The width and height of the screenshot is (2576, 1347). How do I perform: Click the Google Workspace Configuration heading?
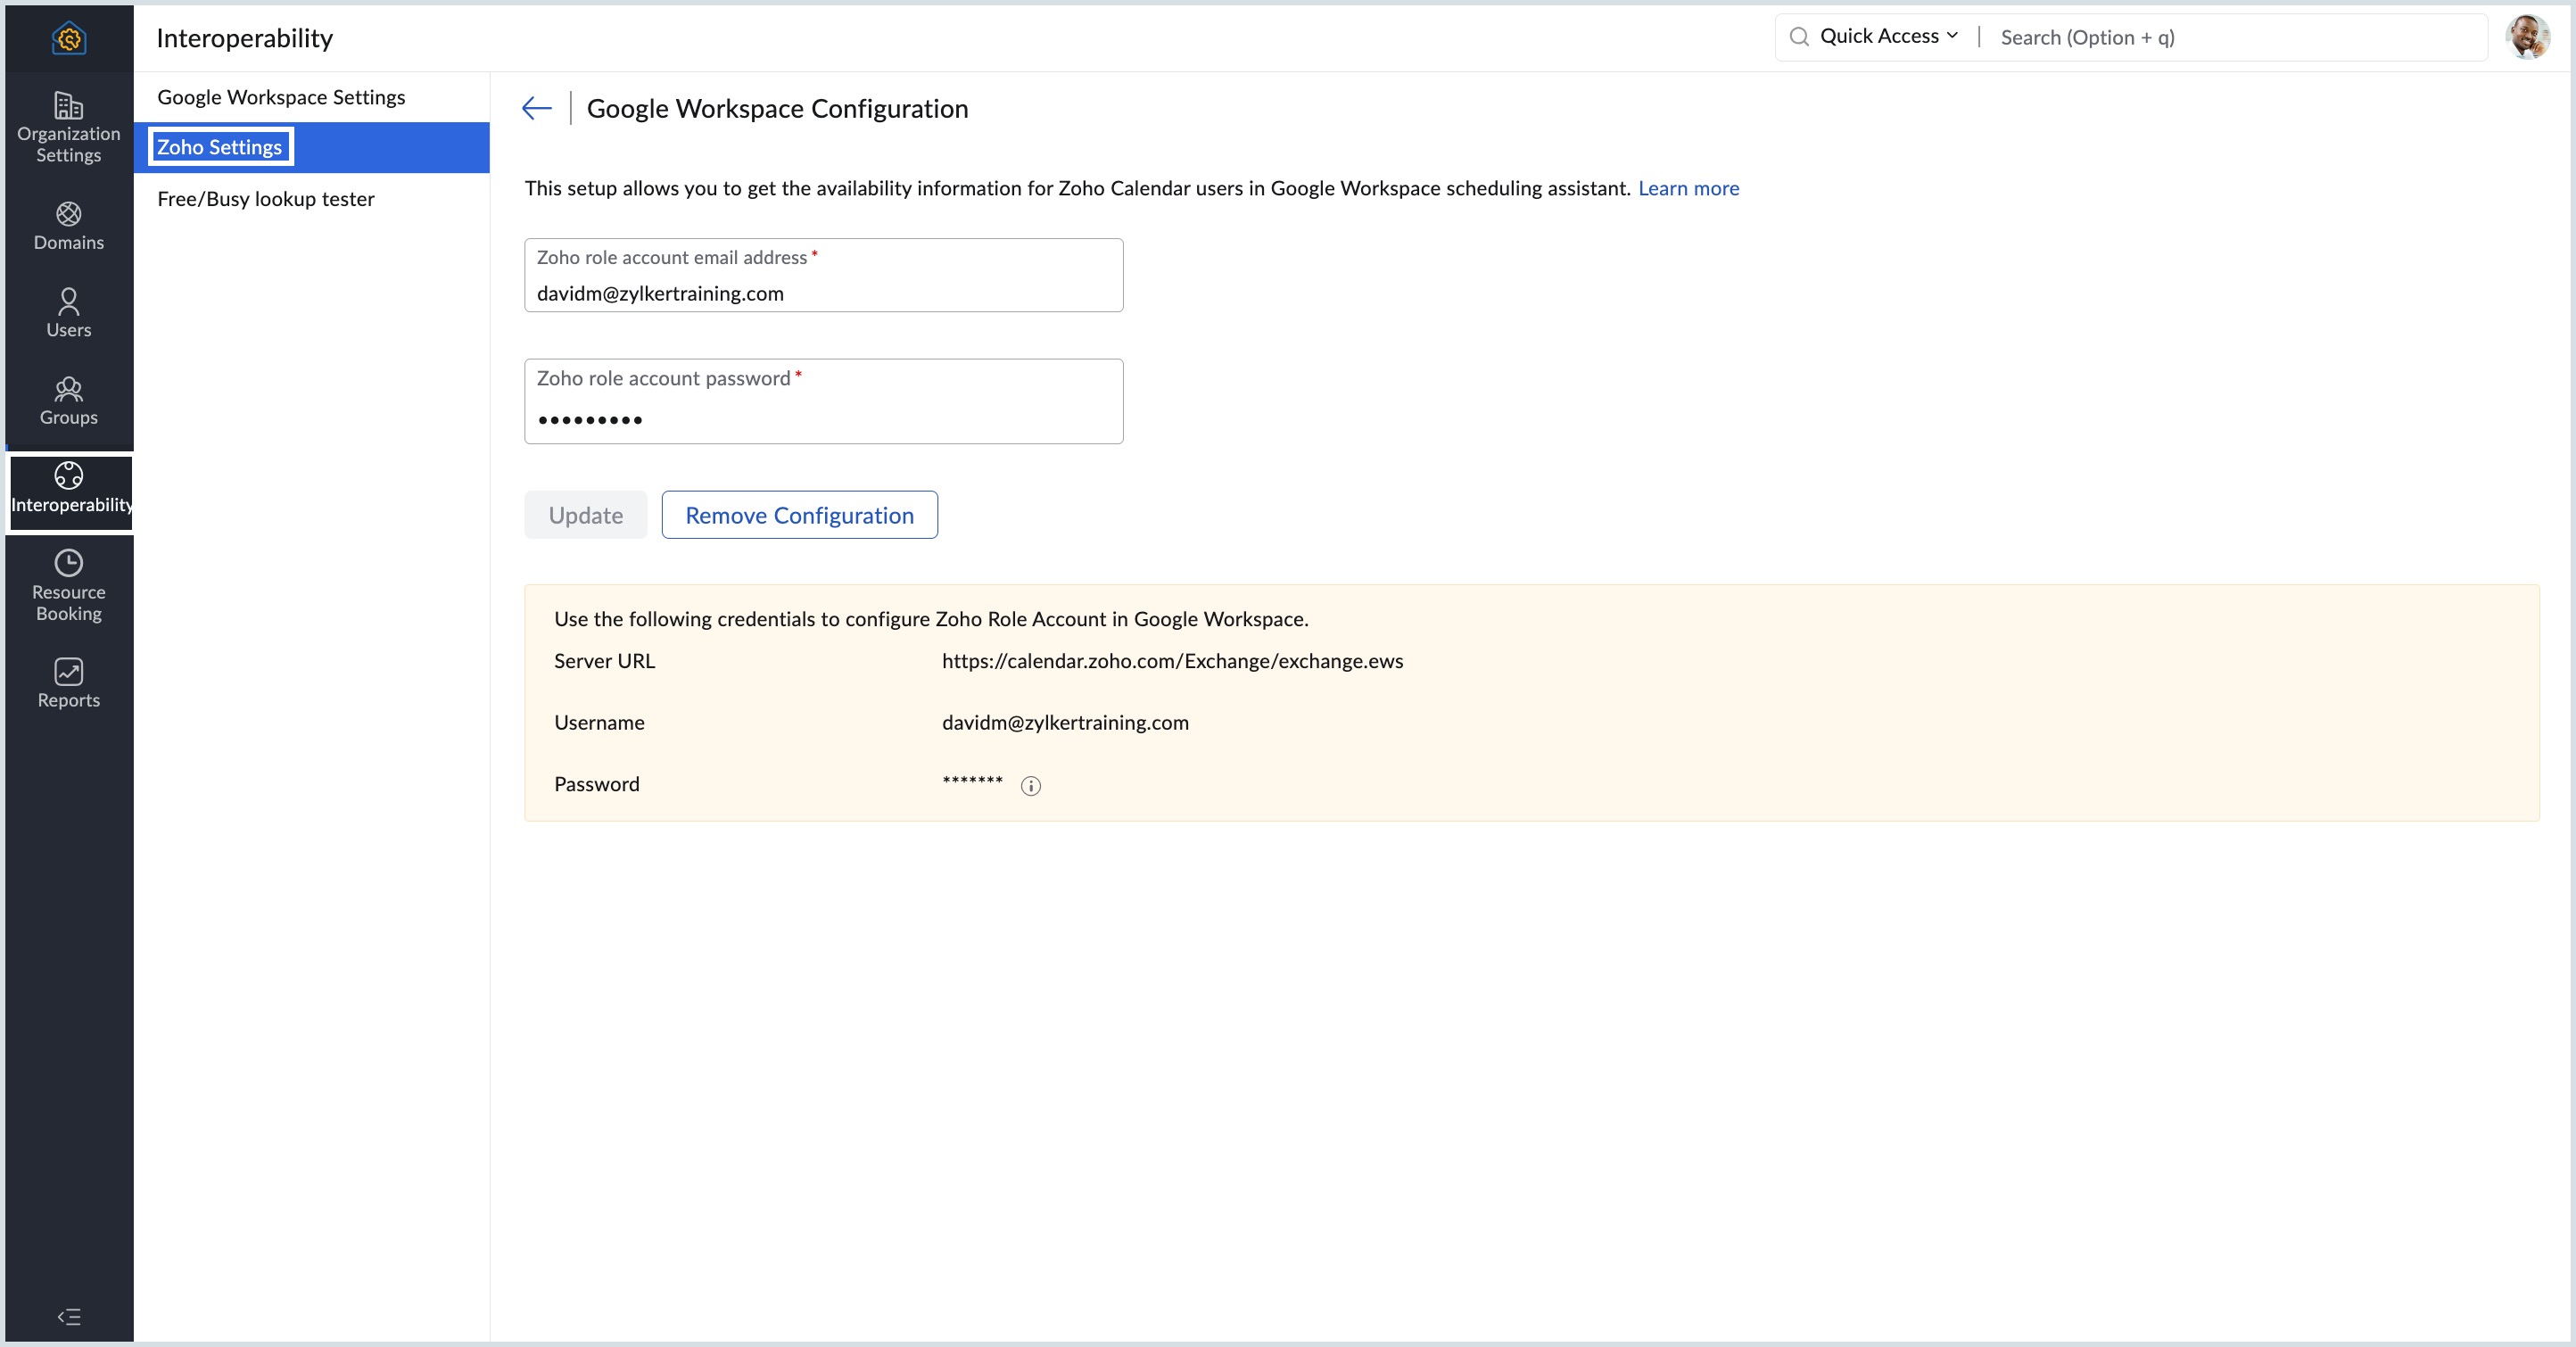pyautogui.click(x=778, y=108)
